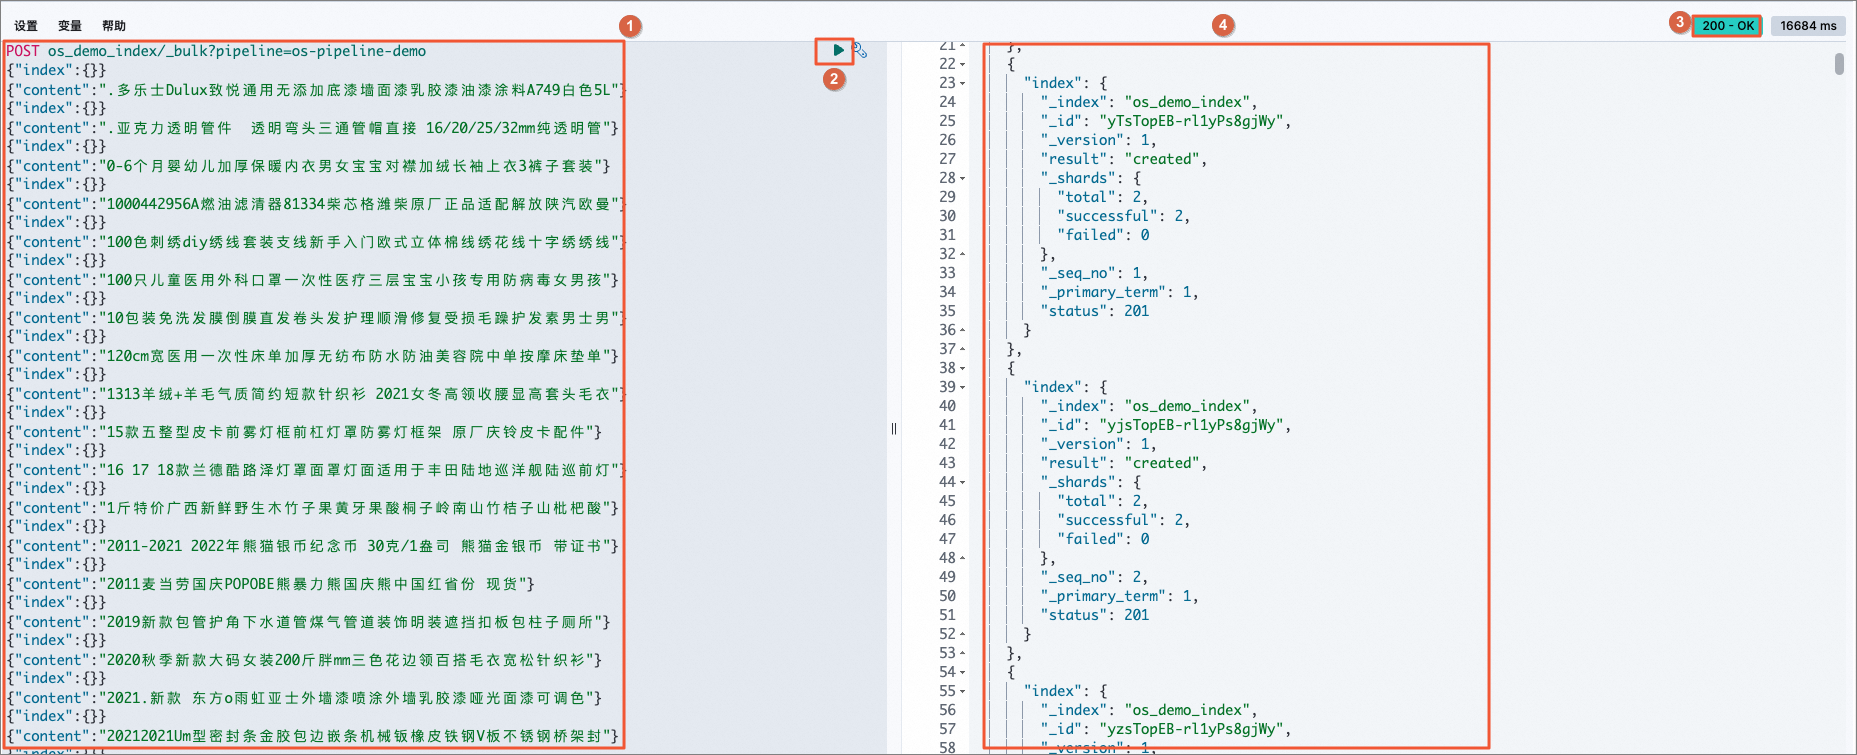This screenshot has height=755, width=1857.
Task: Click the numbered annotation marker 1
Action: [629, 25]
